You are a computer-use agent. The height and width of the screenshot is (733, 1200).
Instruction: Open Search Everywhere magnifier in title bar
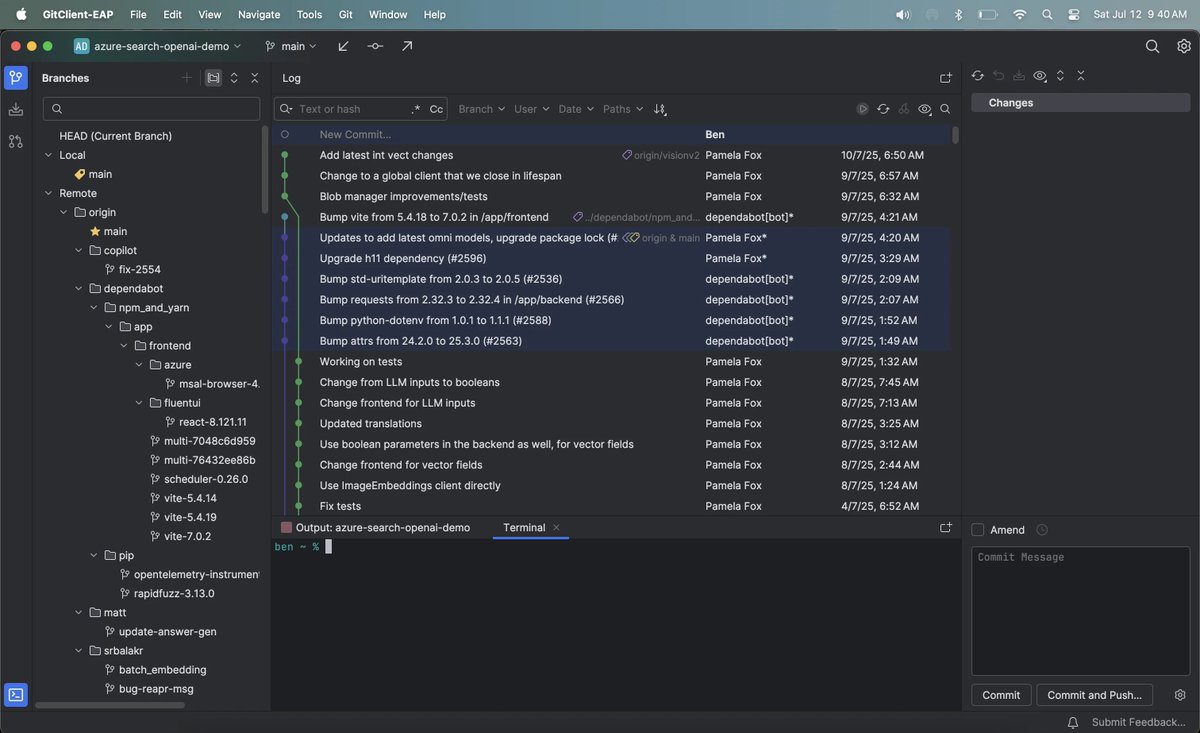[x=1152, y=46]
